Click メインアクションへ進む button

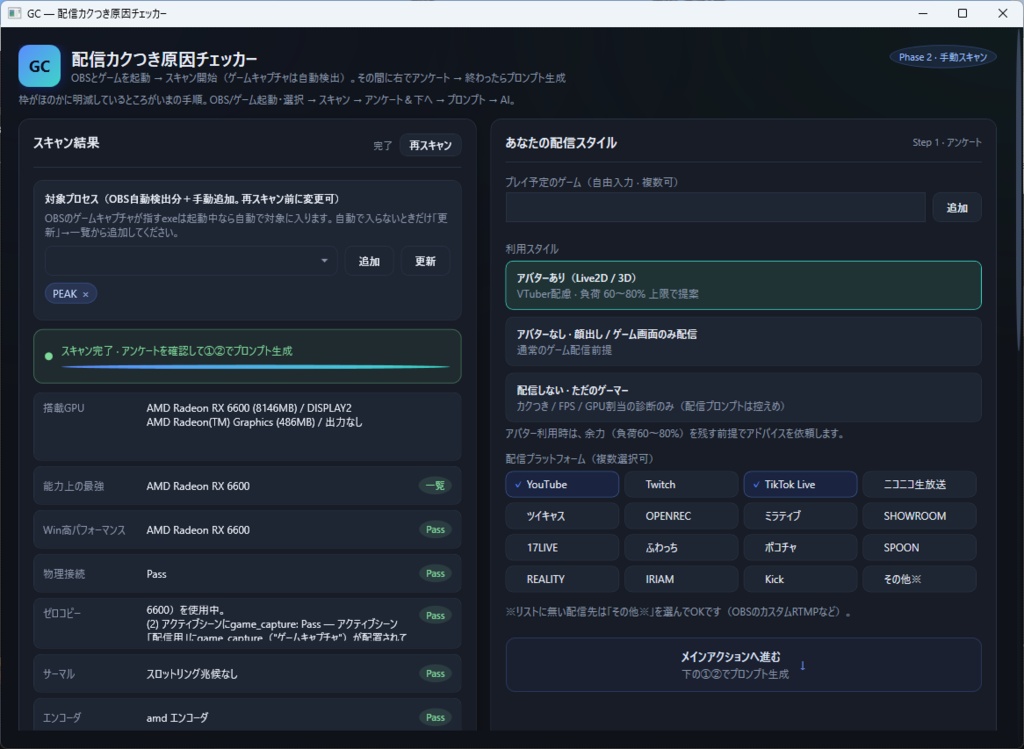(743, 665)
